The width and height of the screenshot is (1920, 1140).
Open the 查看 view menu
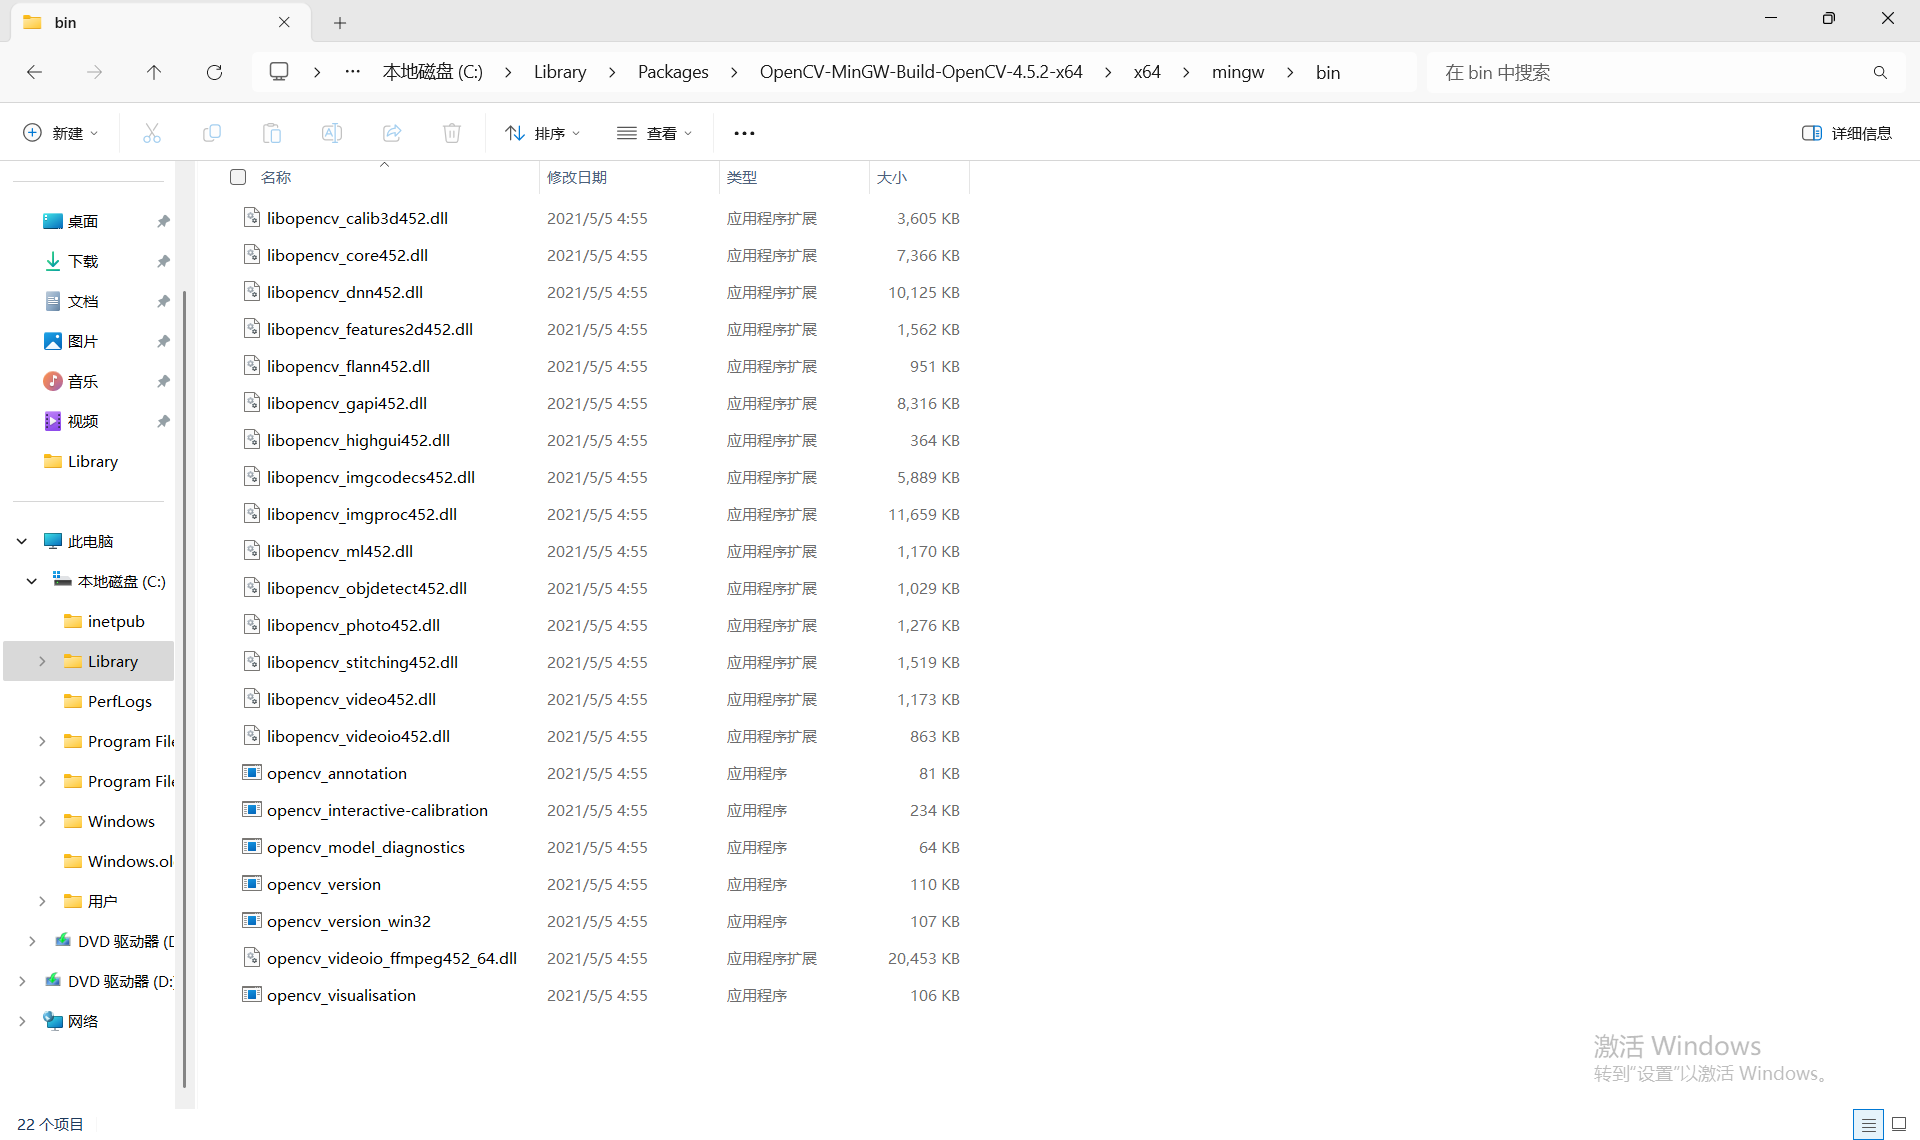pos(655,133)
